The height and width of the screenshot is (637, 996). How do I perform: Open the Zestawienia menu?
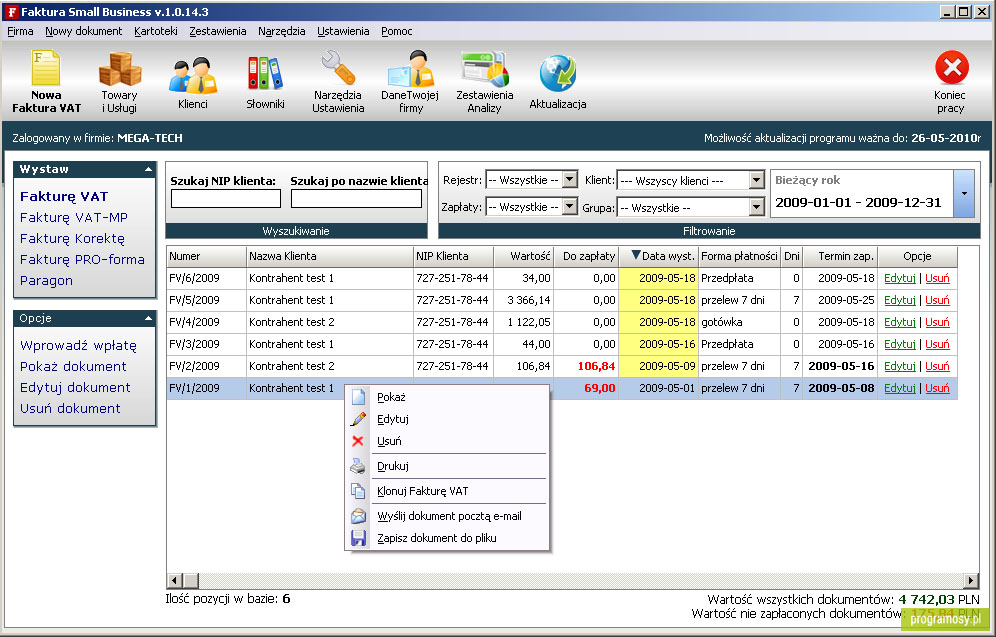[217, 31]
